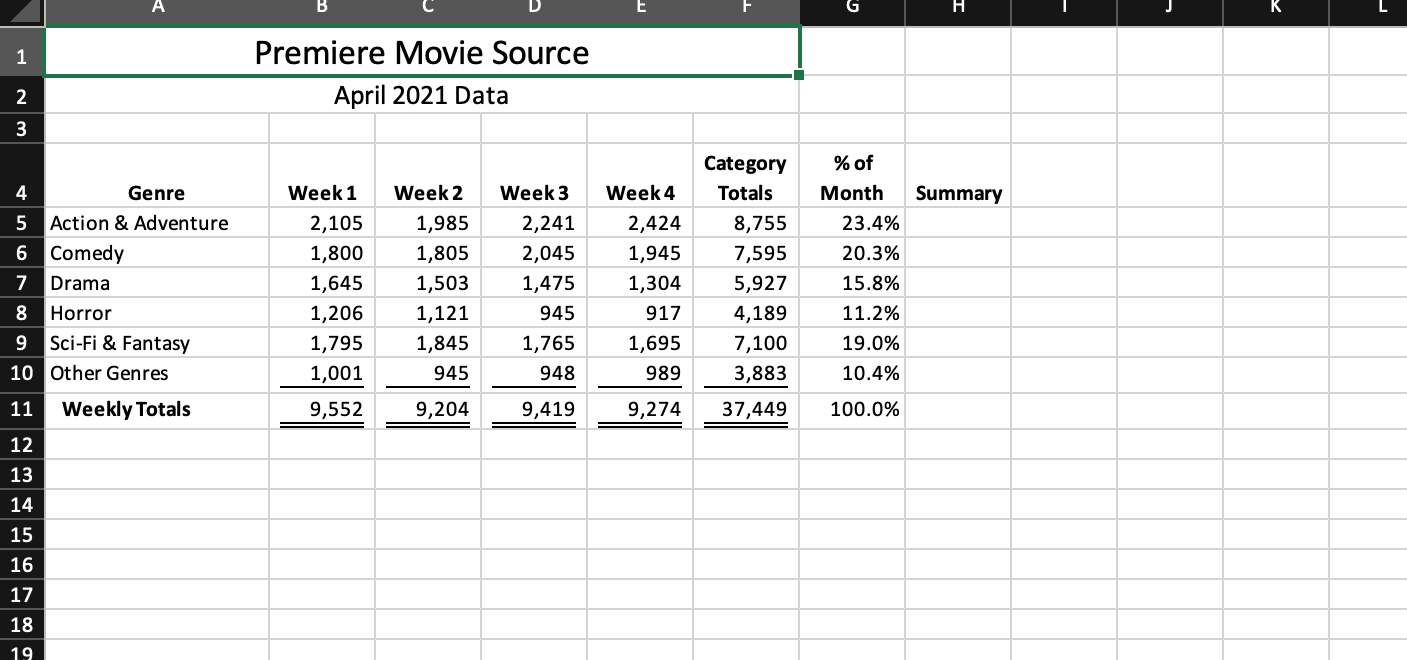Viewport: 1407px width, 660px height.
Task: Click row 11 header number
Action: [22, 409]
